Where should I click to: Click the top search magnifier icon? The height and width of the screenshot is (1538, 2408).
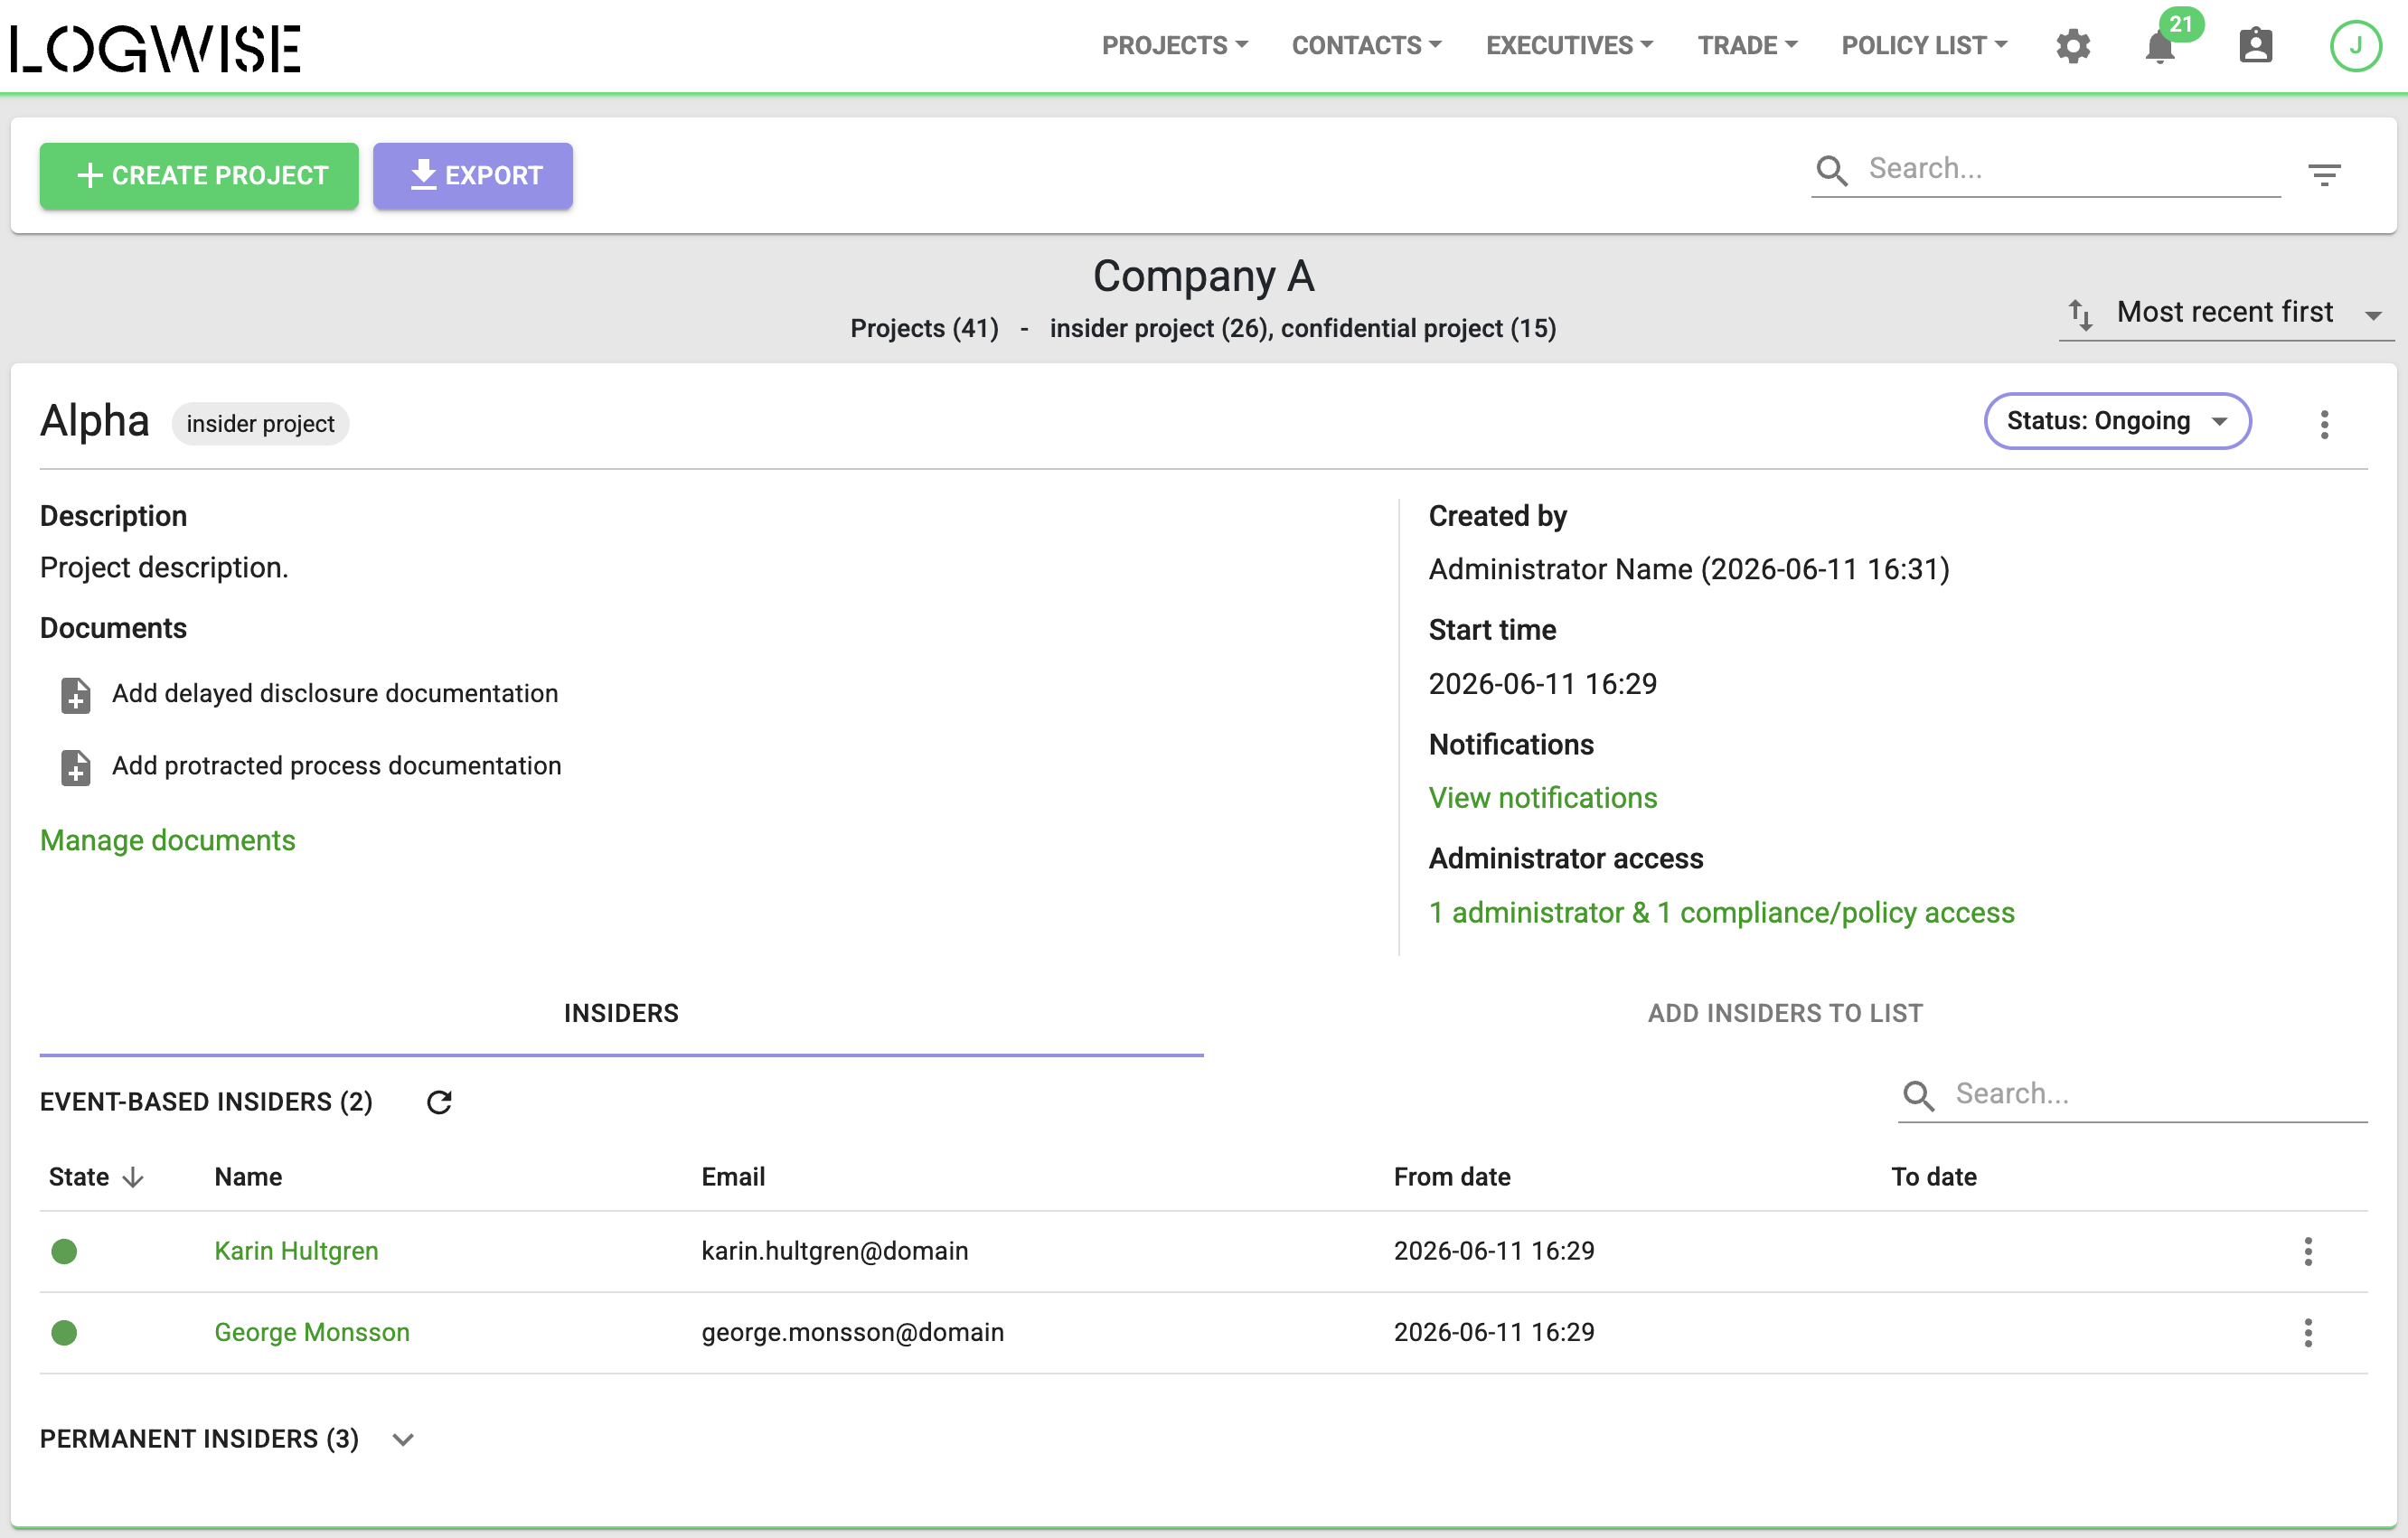pyautogui.click(x=1831, y=170)
